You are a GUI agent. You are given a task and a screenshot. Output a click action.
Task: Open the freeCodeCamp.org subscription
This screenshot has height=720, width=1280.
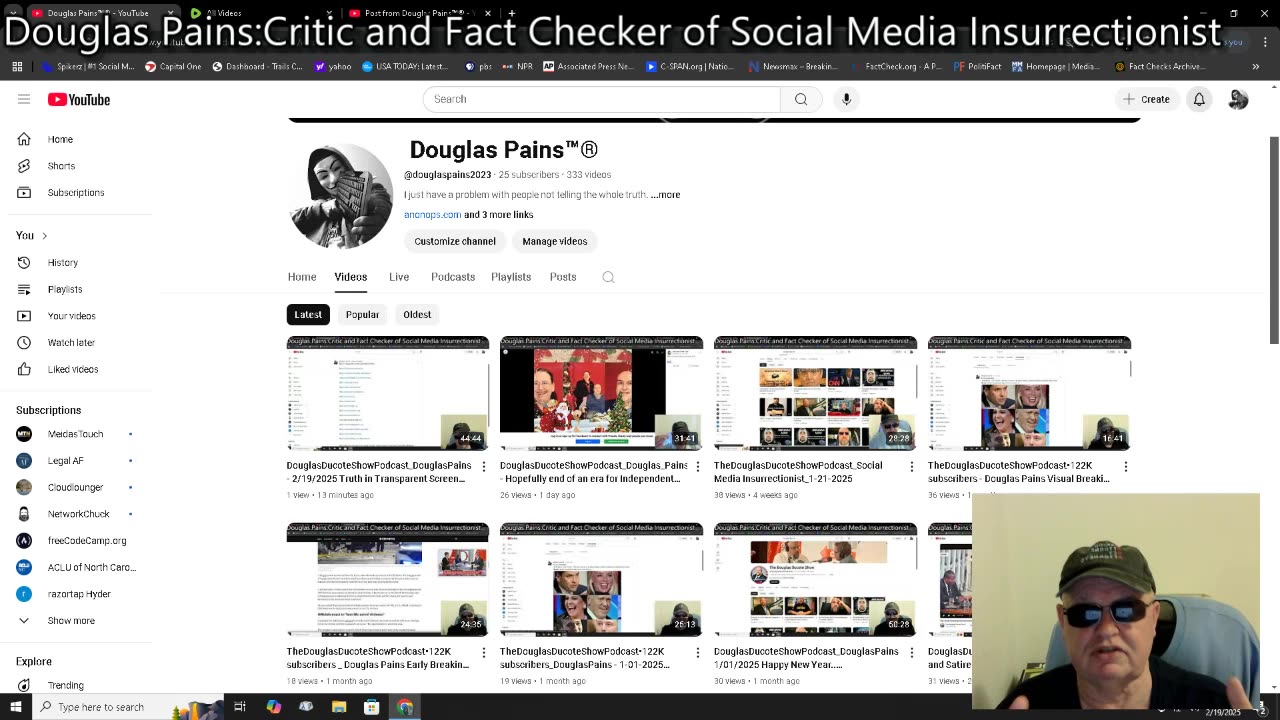(x=78, y=540)
